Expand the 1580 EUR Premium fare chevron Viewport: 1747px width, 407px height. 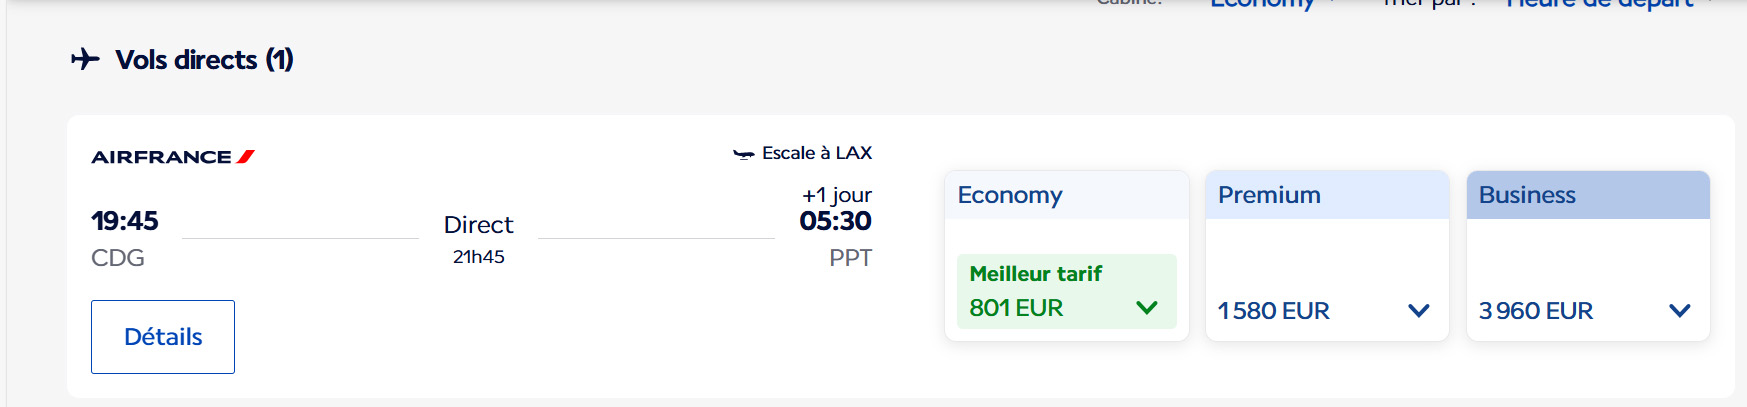pyautogui.click(x=1418, y=311)
